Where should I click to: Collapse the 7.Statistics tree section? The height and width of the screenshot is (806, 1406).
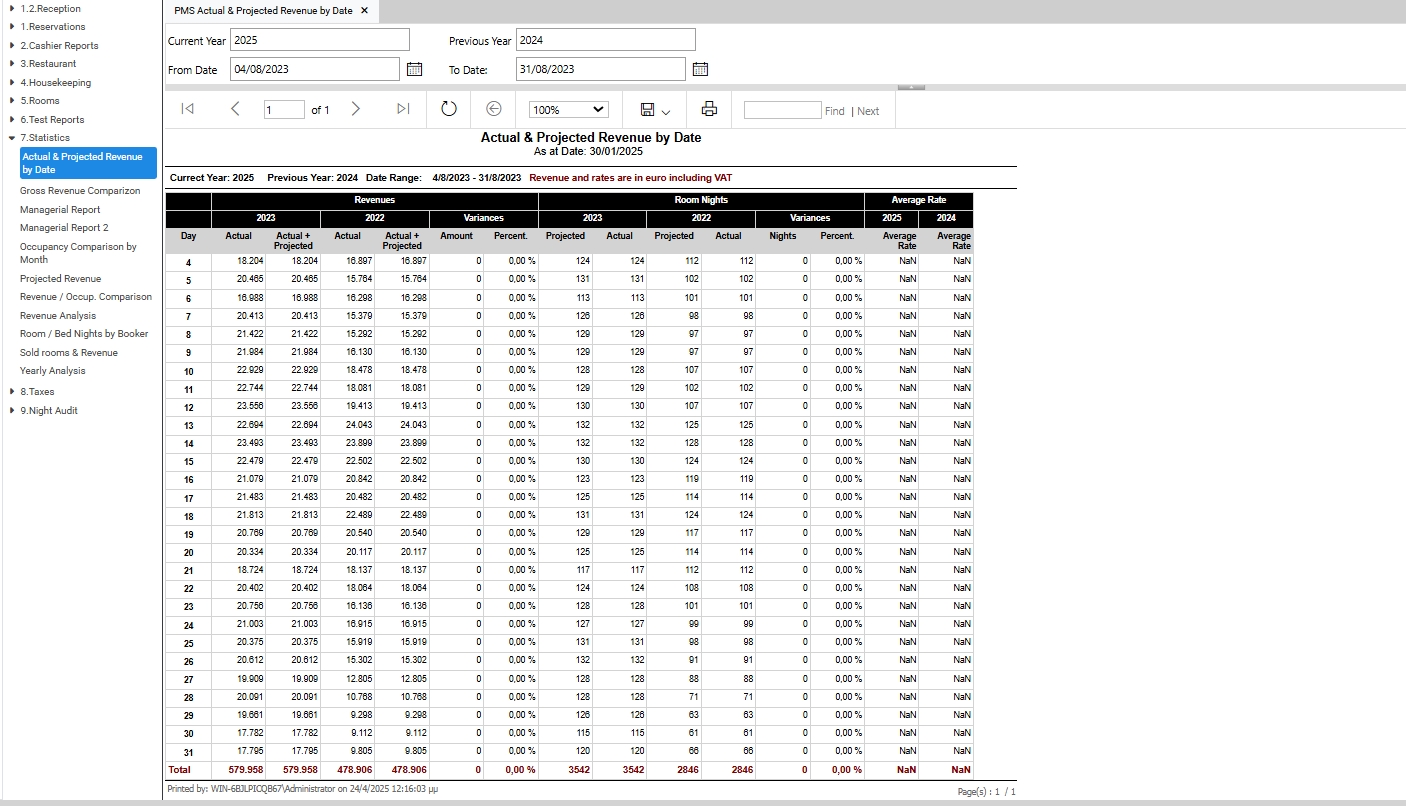[x=11, y=138]
